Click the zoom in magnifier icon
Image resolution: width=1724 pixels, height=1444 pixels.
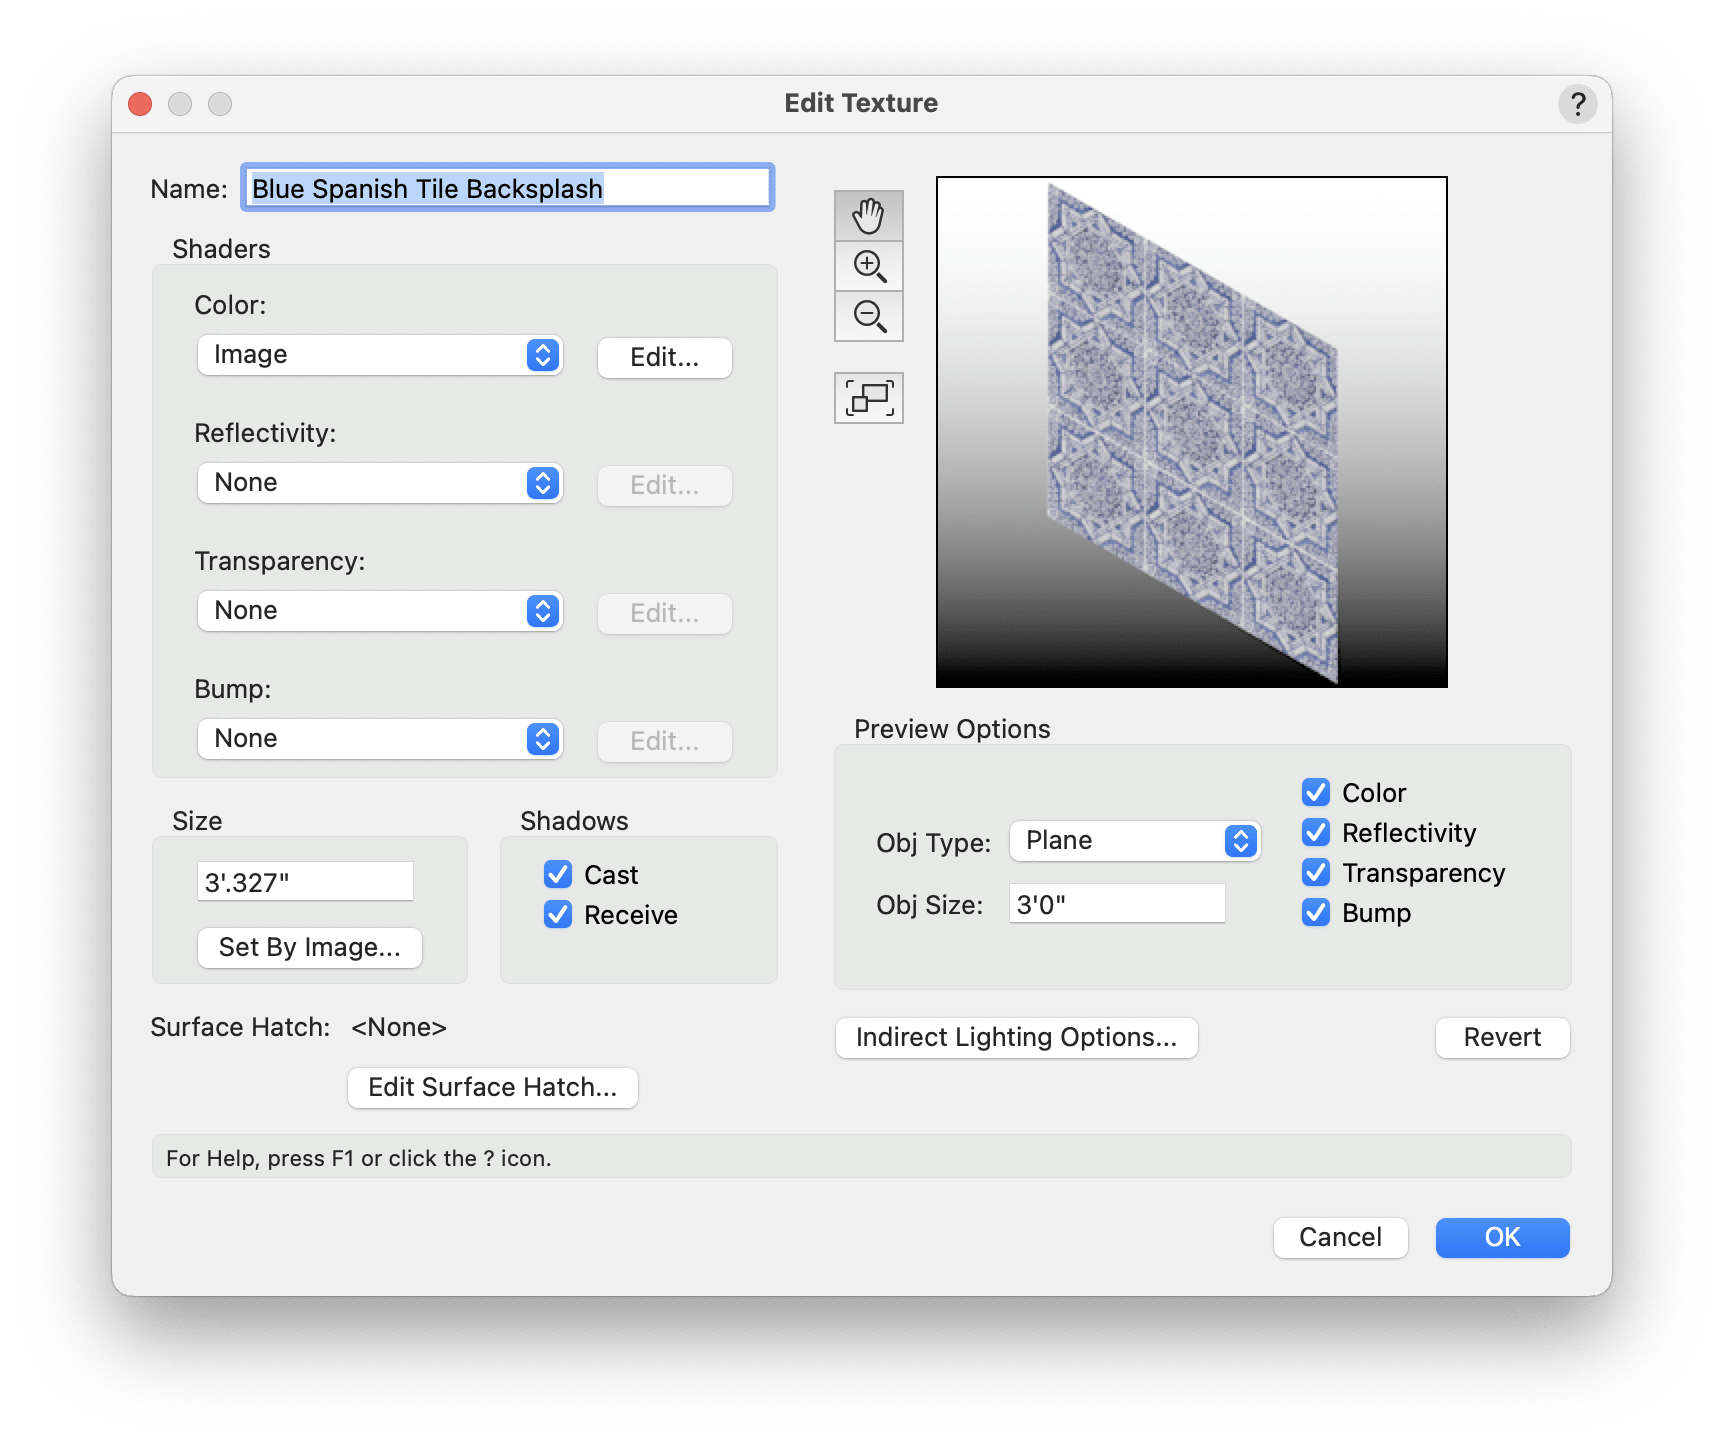coord(868,266)
